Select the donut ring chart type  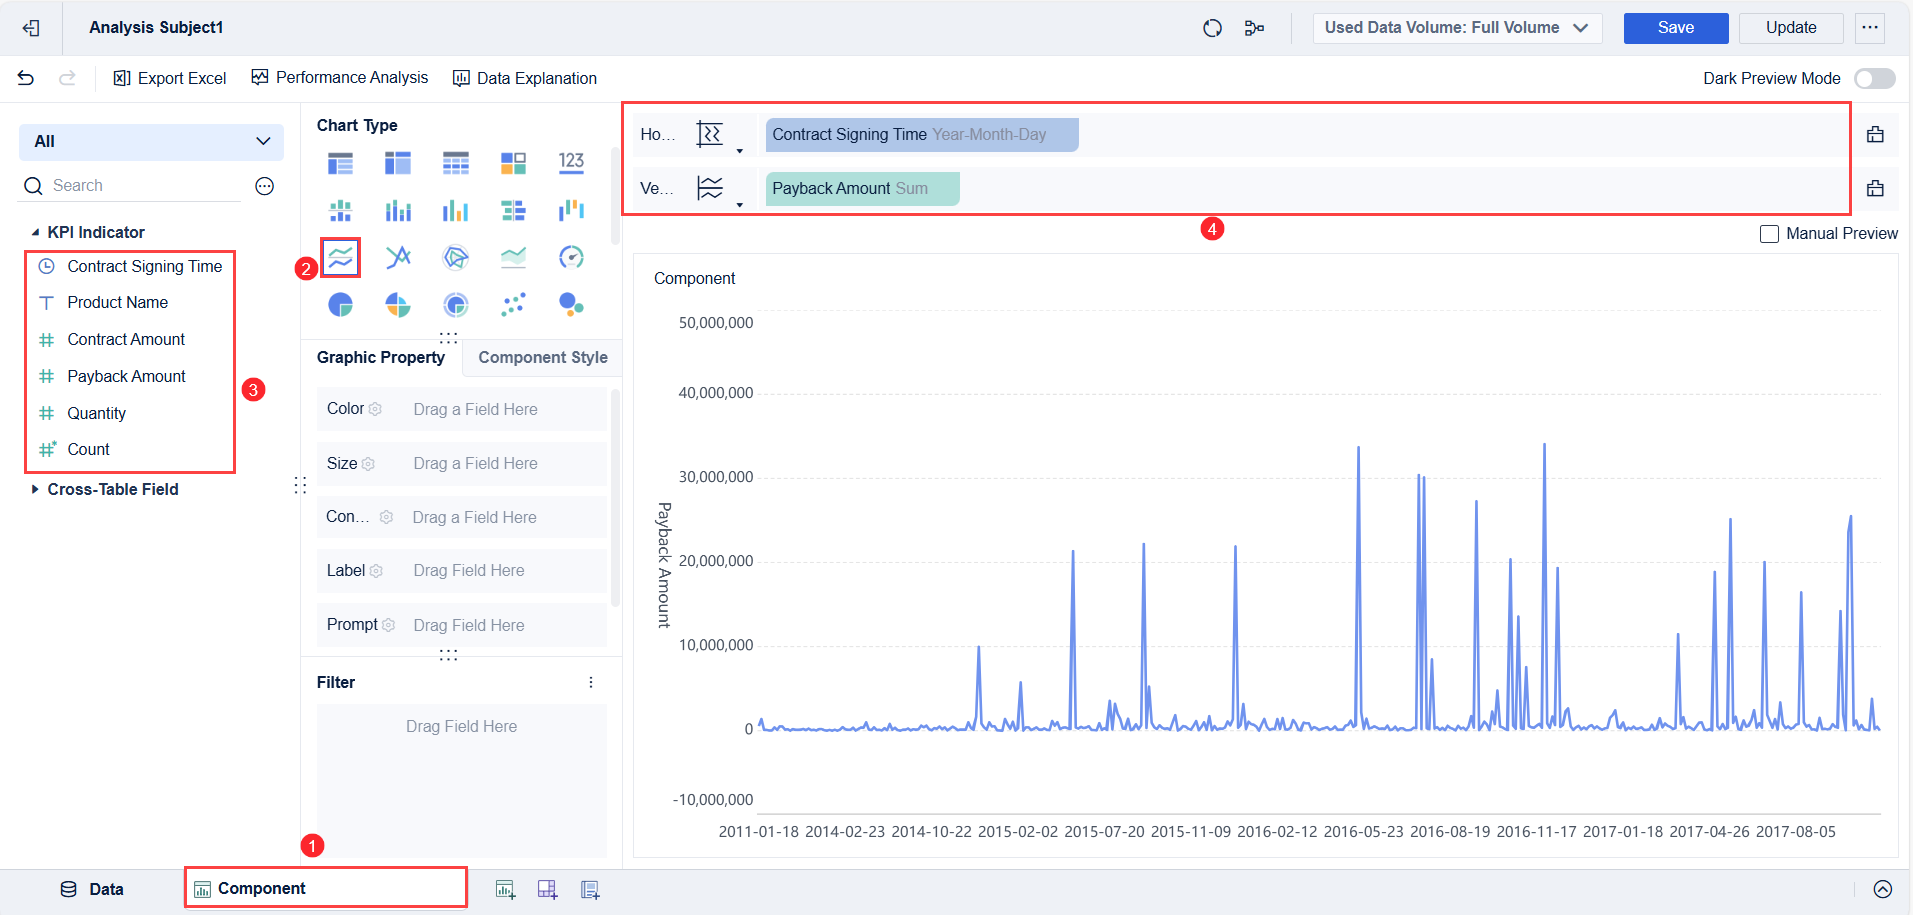456,304
